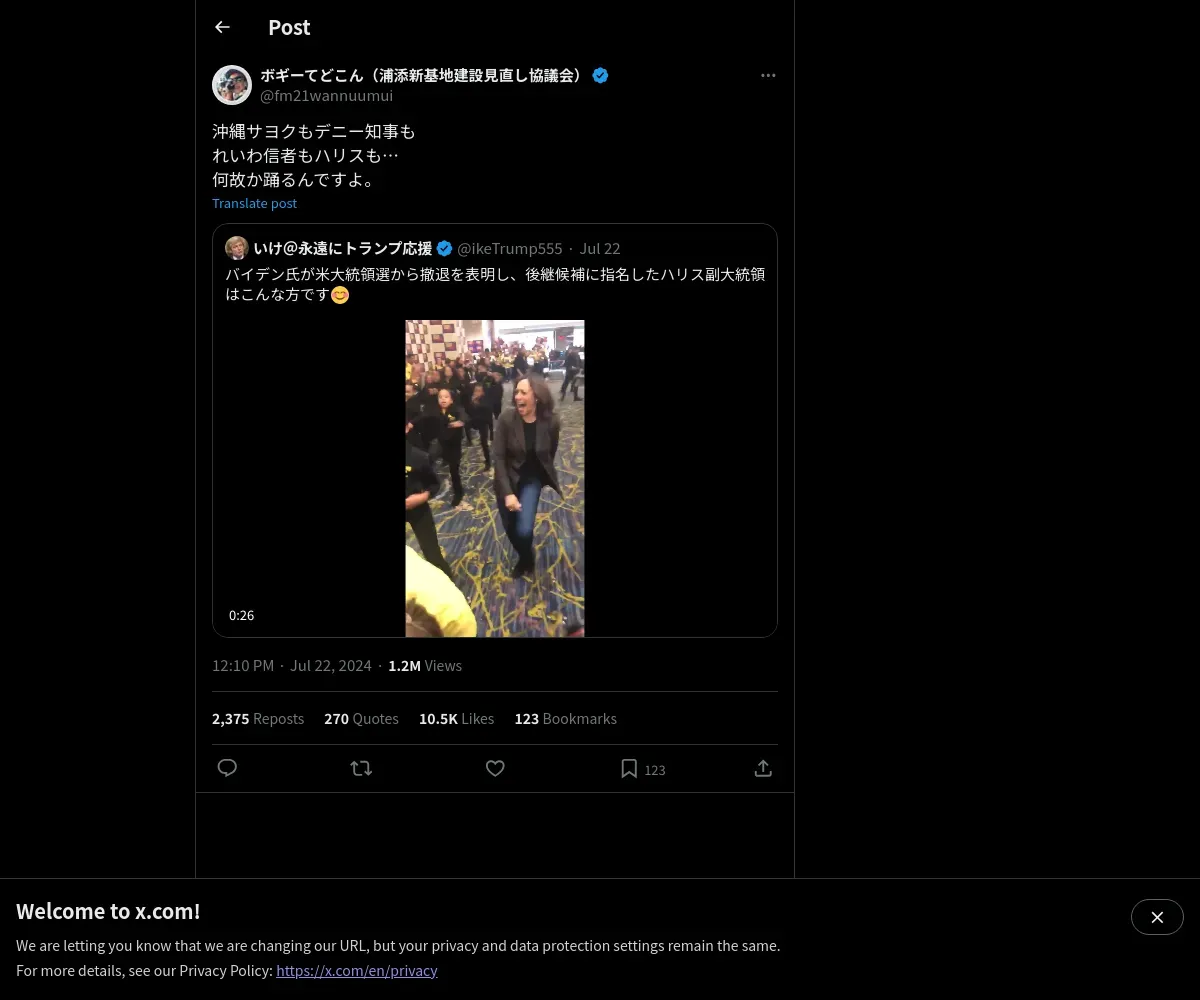Open the 10.5K Likes list
Image resolution: width=1200 pixels, height=1000 pixels.
click(x=456, y=718)
